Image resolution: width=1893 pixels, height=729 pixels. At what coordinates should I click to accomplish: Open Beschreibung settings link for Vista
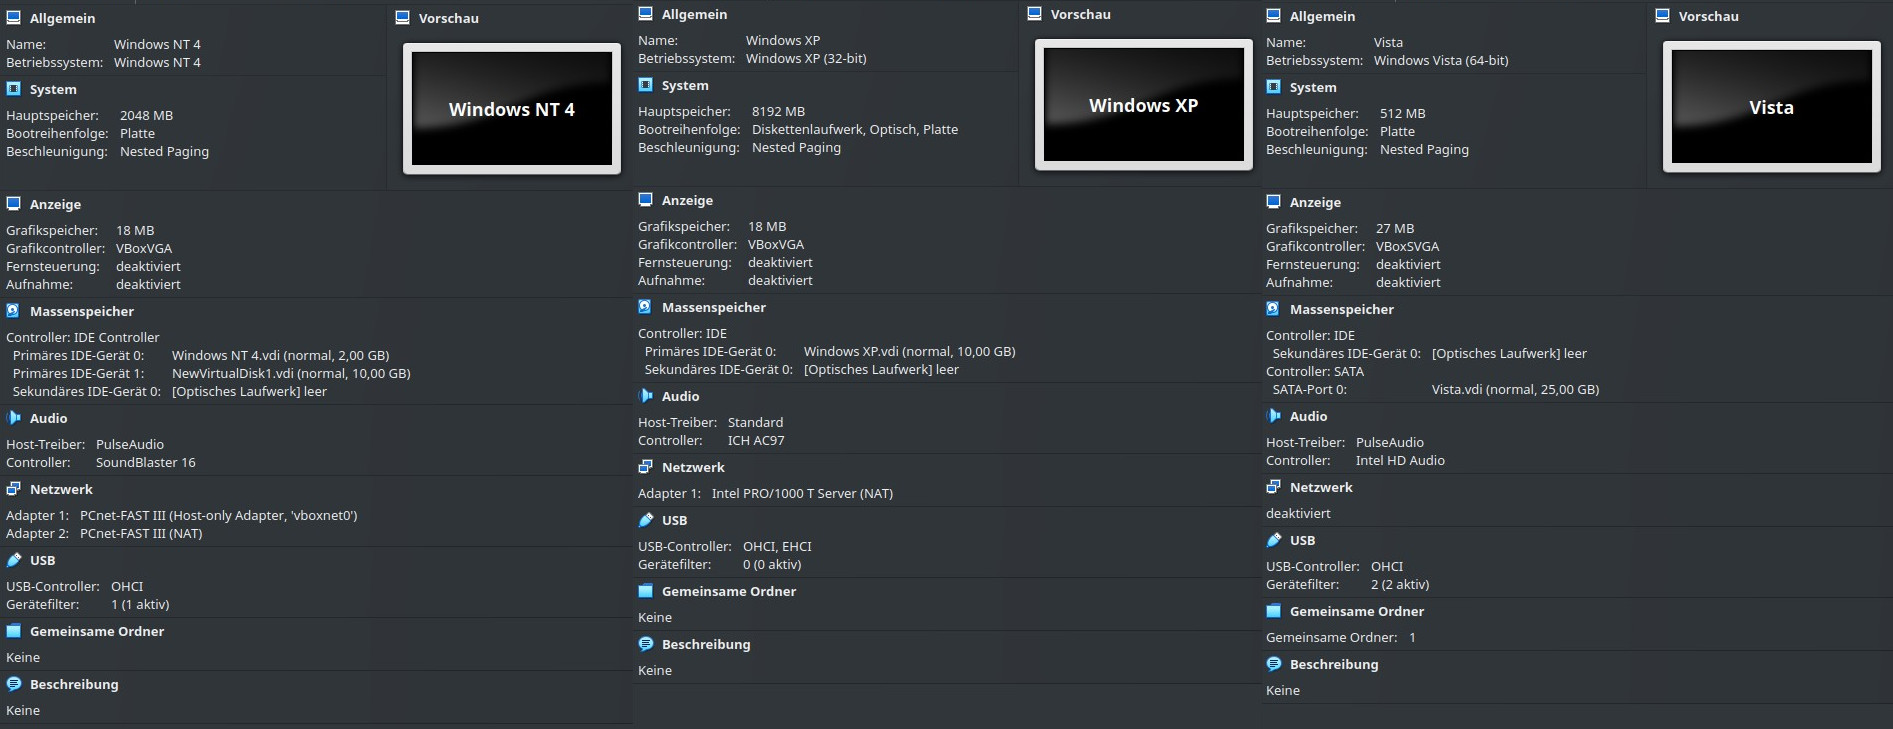coord(1334,664)
